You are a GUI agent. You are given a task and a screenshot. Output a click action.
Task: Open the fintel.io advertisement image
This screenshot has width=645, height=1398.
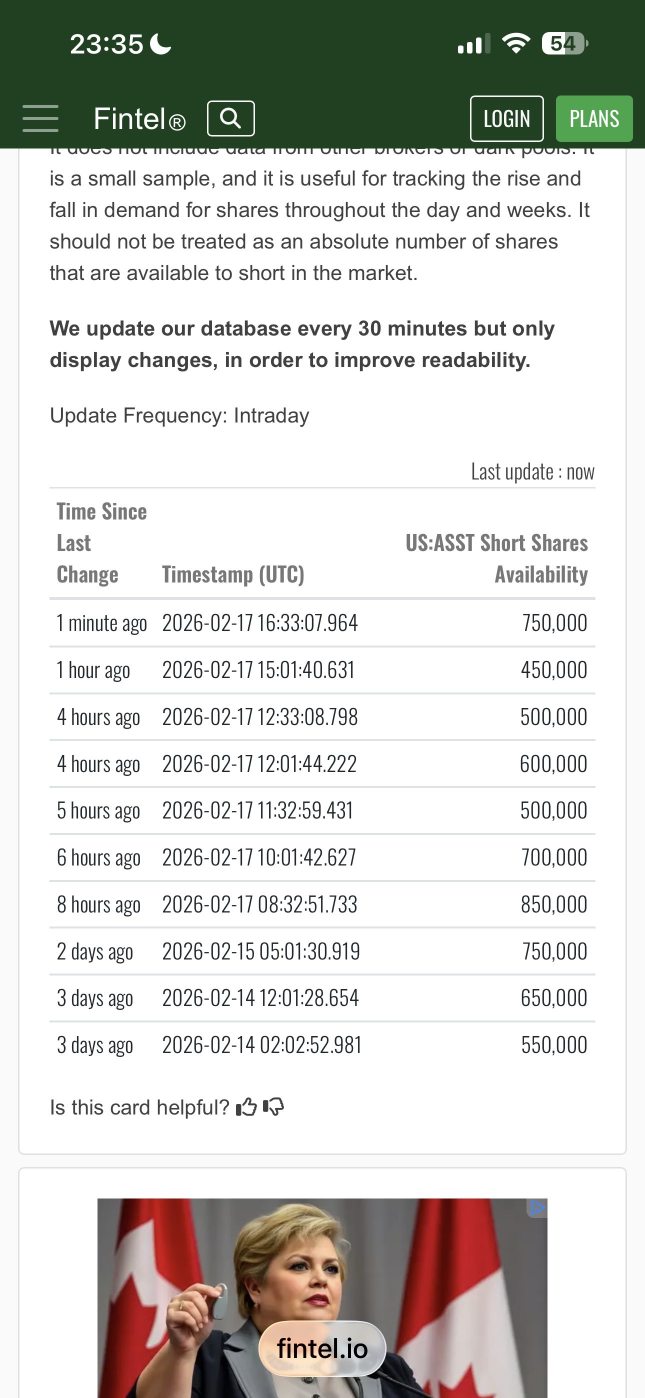(322, 1298)
